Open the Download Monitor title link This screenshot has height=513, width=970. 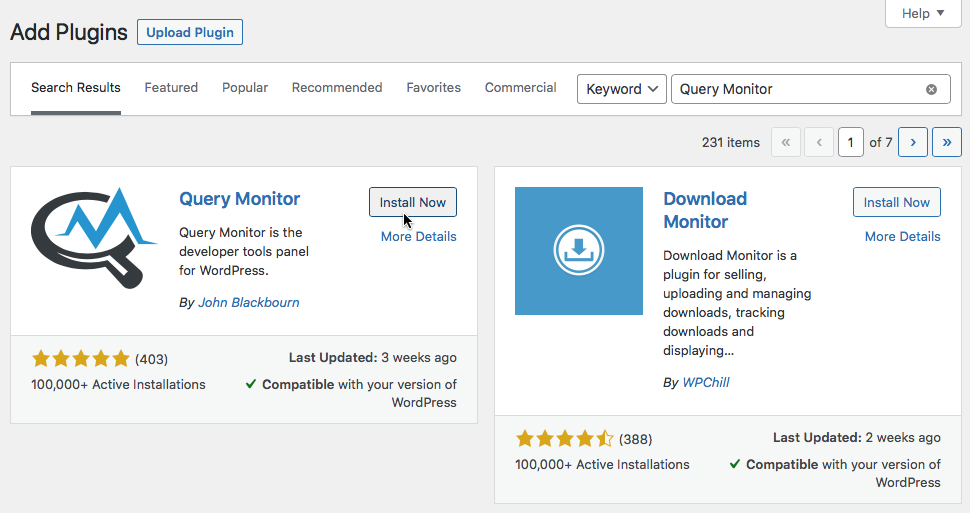(705, 210)
